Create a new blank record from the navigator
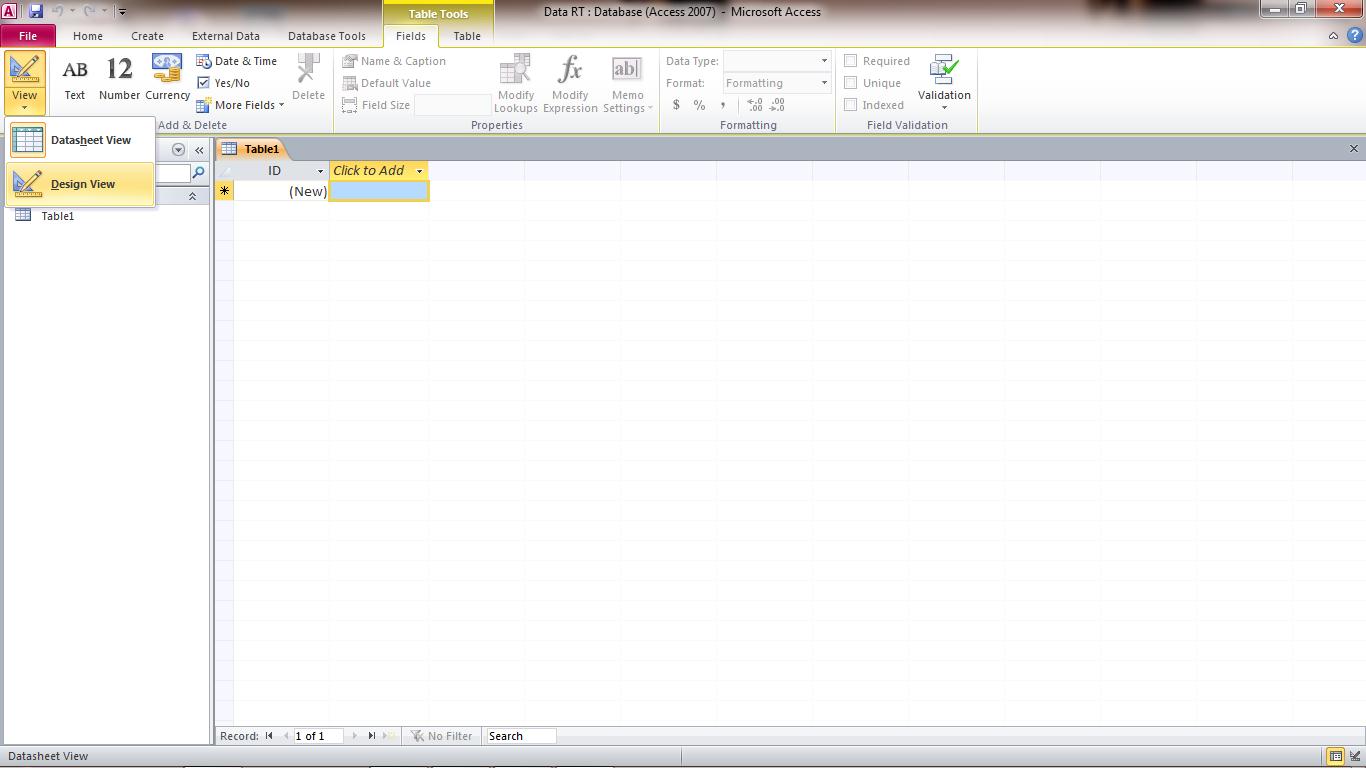This screenshot has width=1366, height=768. coord(389,736)
